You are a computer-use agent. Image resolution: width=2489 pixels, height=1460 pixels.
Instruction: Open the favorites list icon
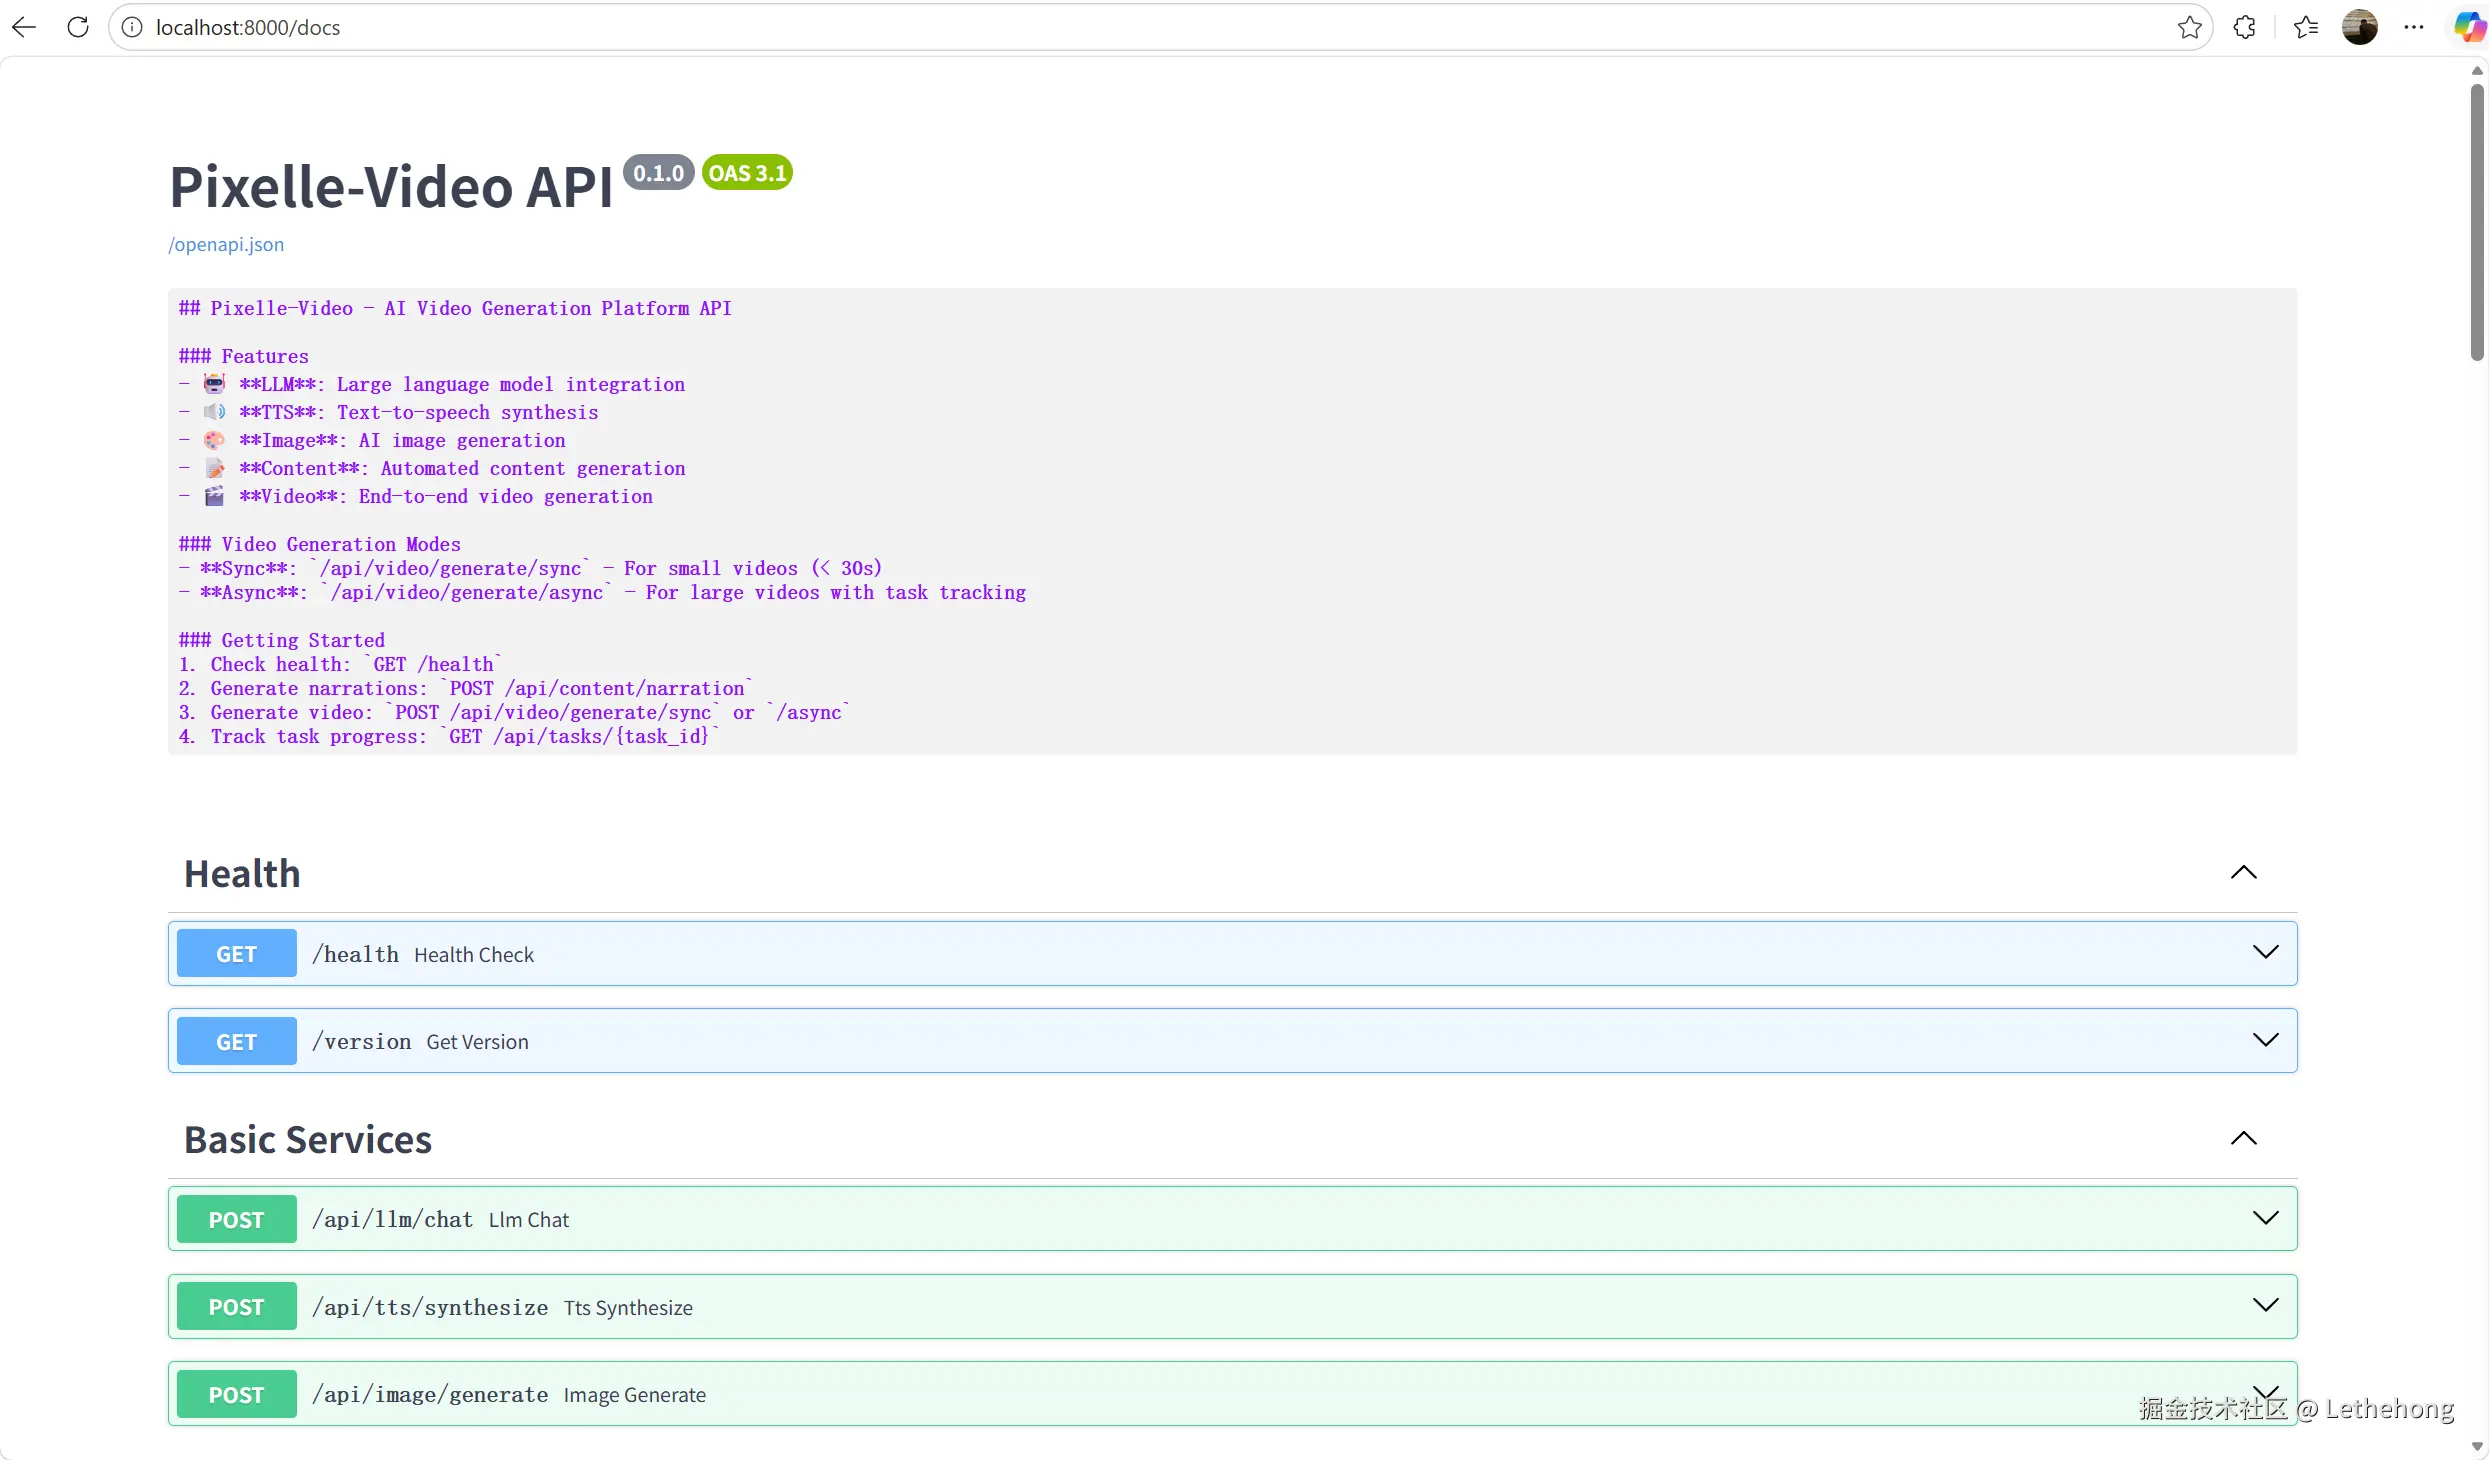tap(2306, 27)
